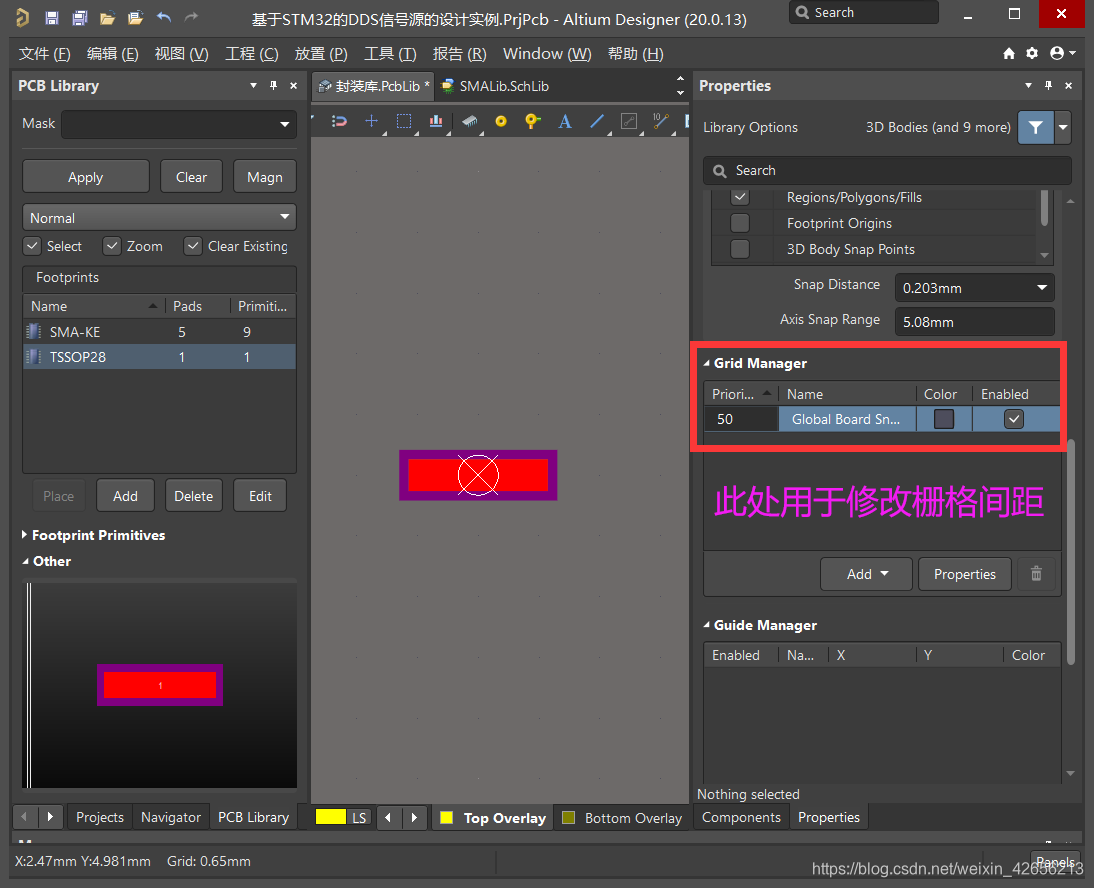Expand Footprint Primitives section
This screenshot has height=888, width=1094.
tap(24, 535)
